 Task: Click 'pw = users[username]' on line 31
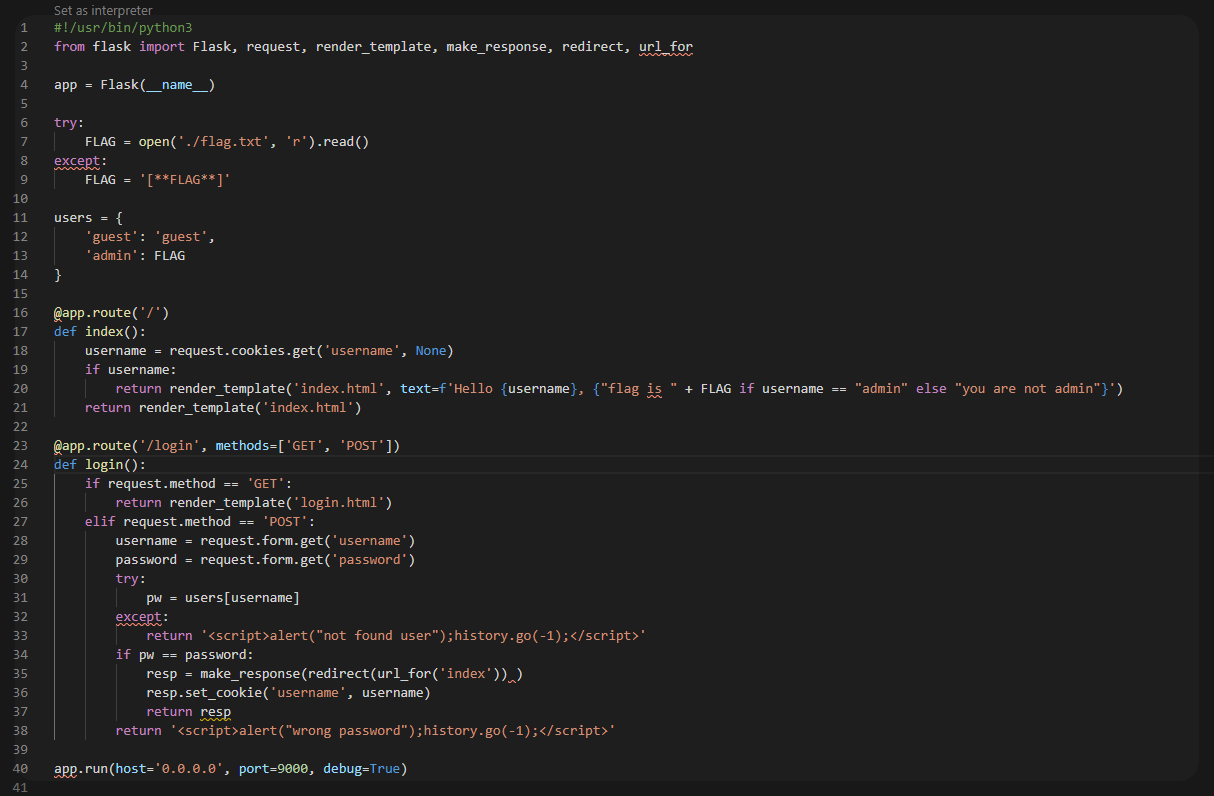(x=223, y=598)
